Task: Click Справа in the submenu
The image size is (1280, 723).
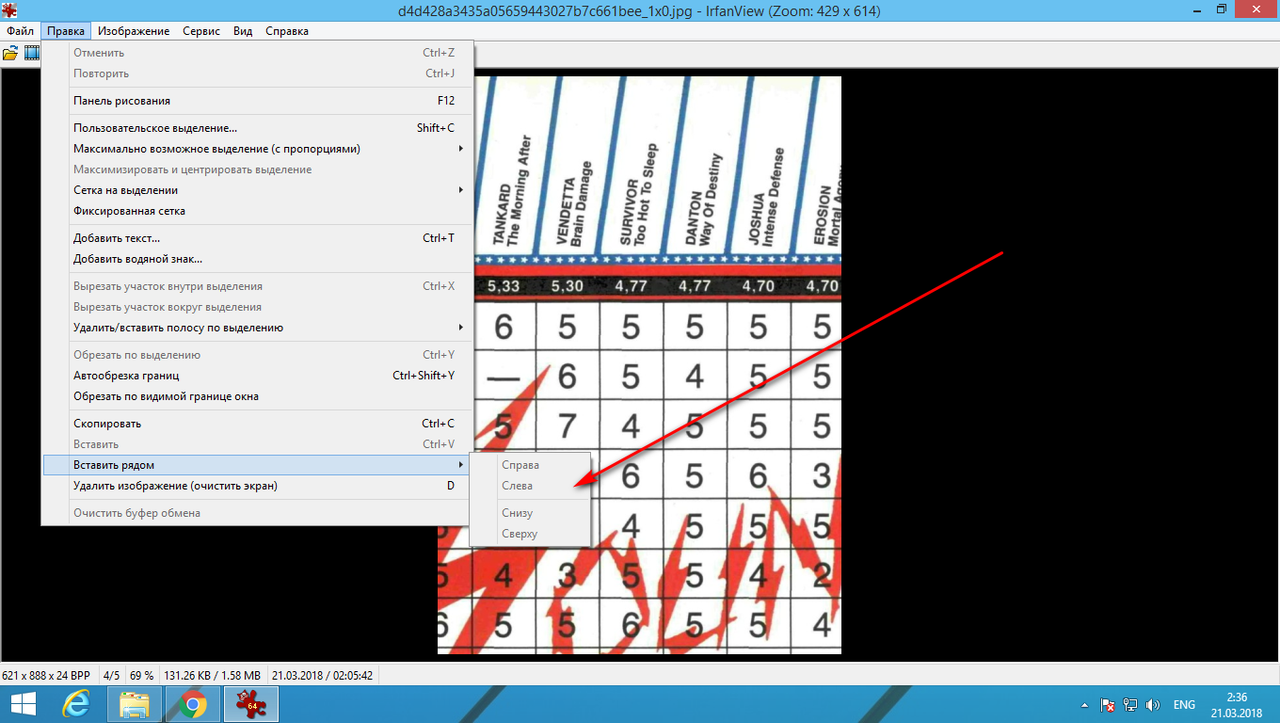Action: tap(531, 465)
